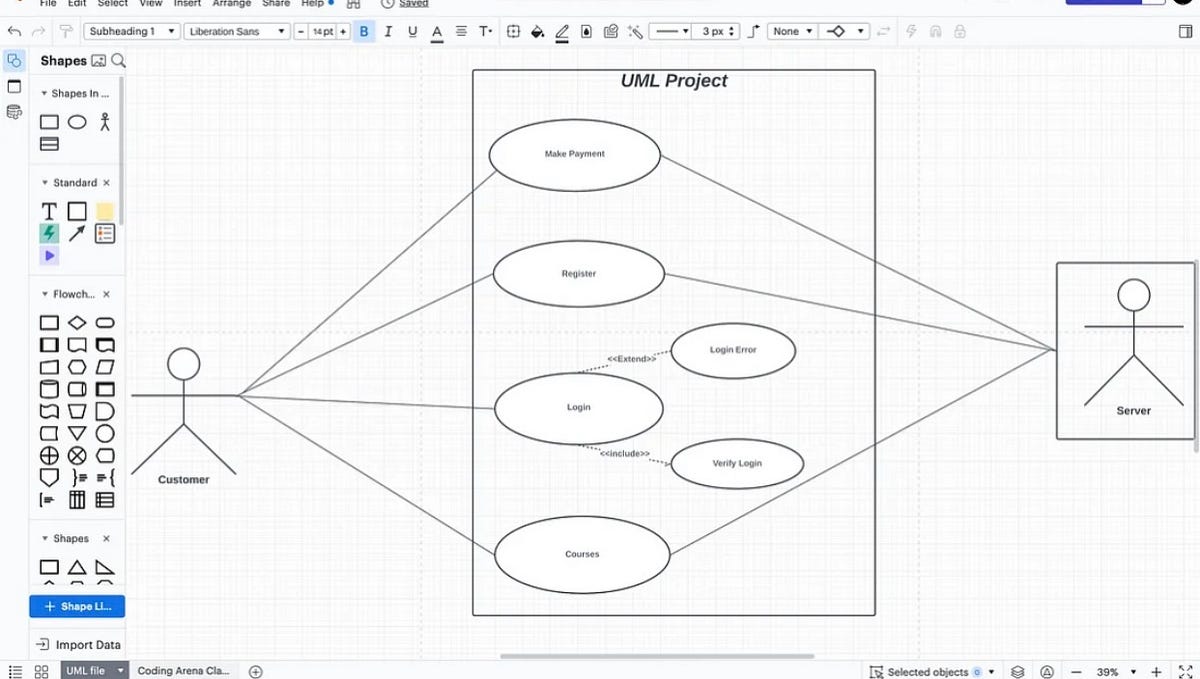This screenshot has height=679, width=1200.
Task: Click the Shape Library button
Action: pos(77,606)
